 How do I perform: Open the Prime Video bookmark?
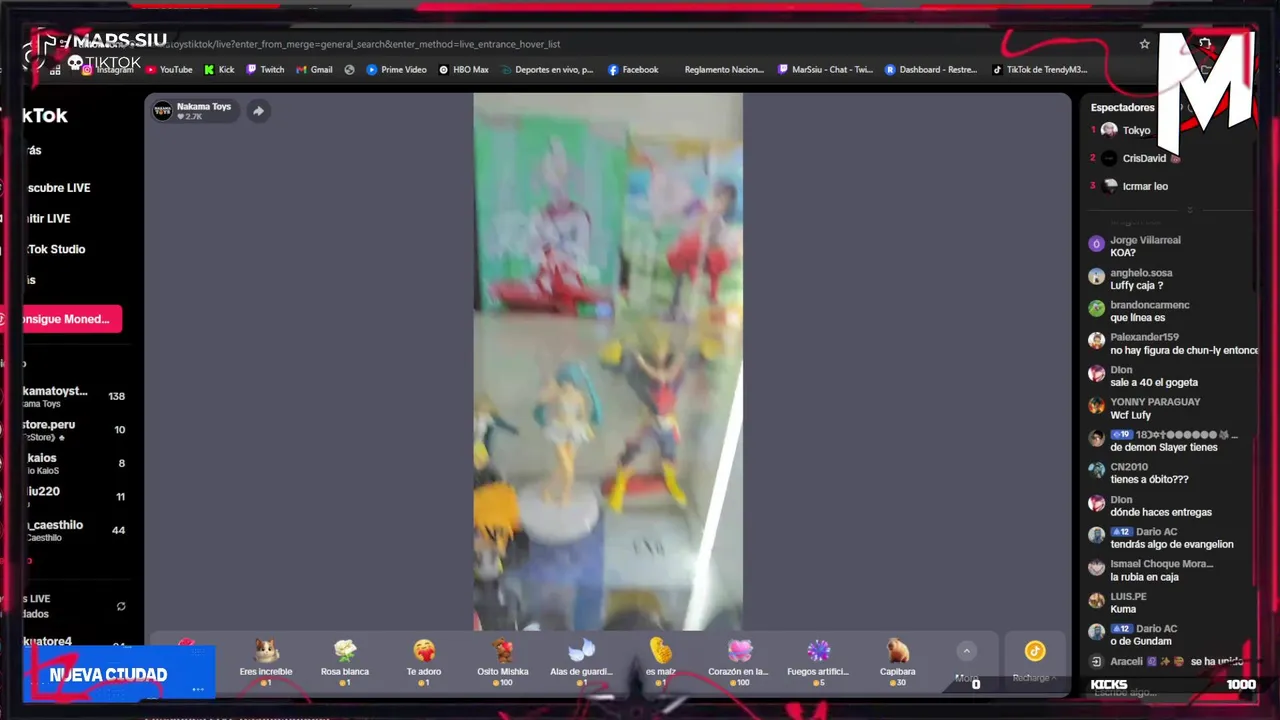click(397, 70)
